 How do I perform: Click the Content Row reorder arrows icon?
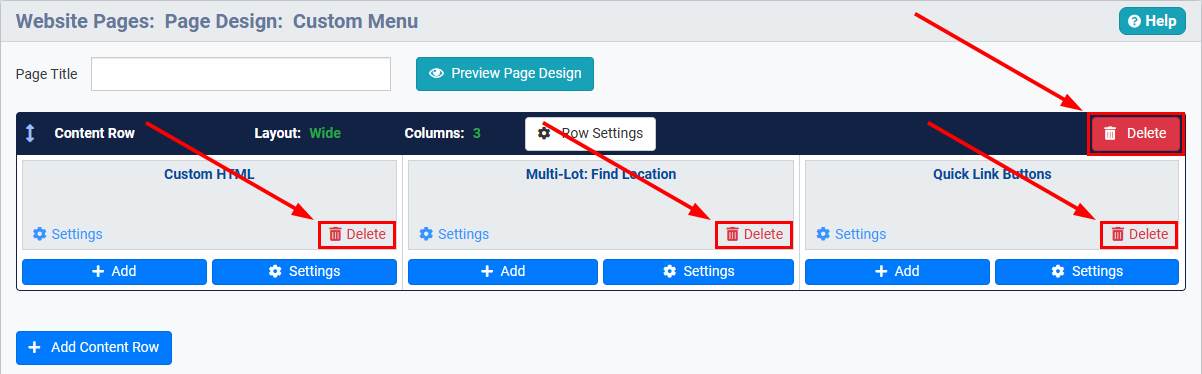(x=30, y=133)
